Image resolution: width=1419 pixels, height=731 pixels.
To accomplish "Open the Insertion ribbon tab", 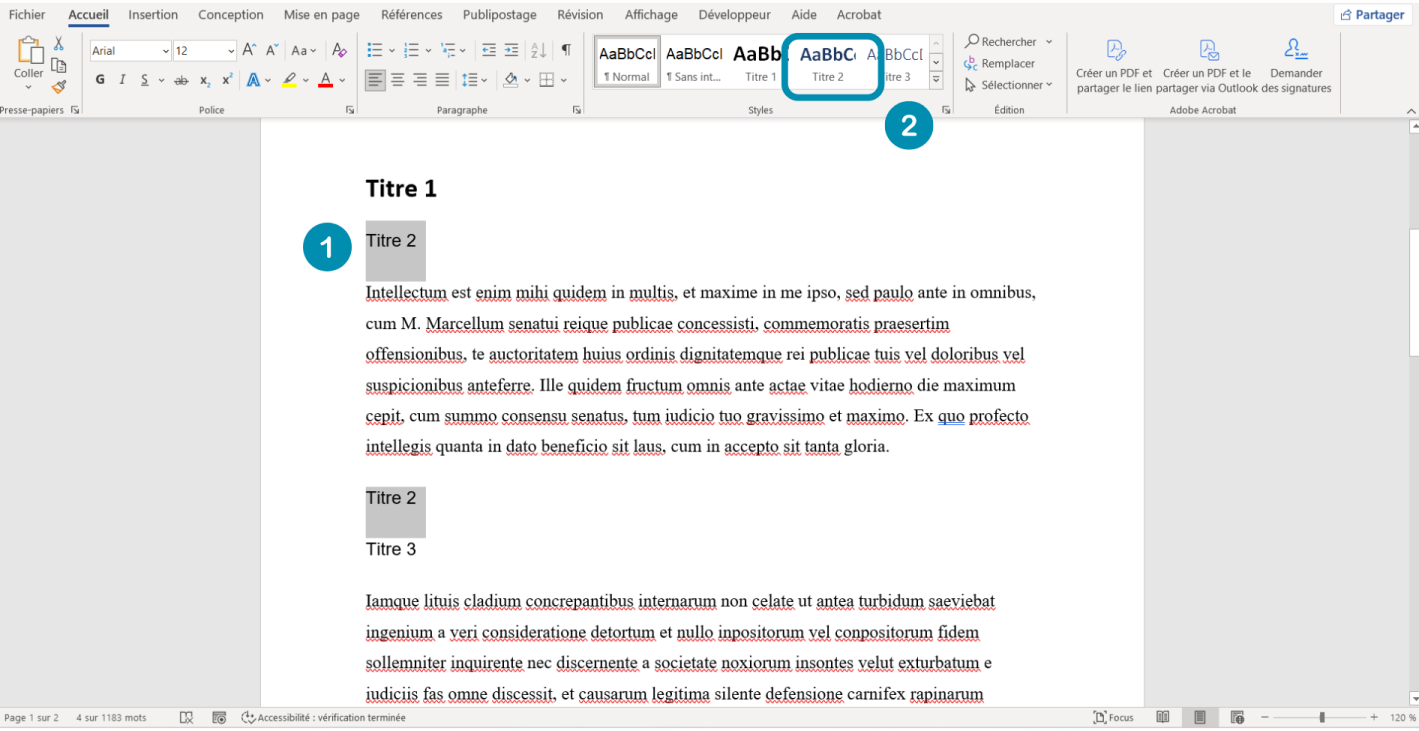I will tap(153, 15).
